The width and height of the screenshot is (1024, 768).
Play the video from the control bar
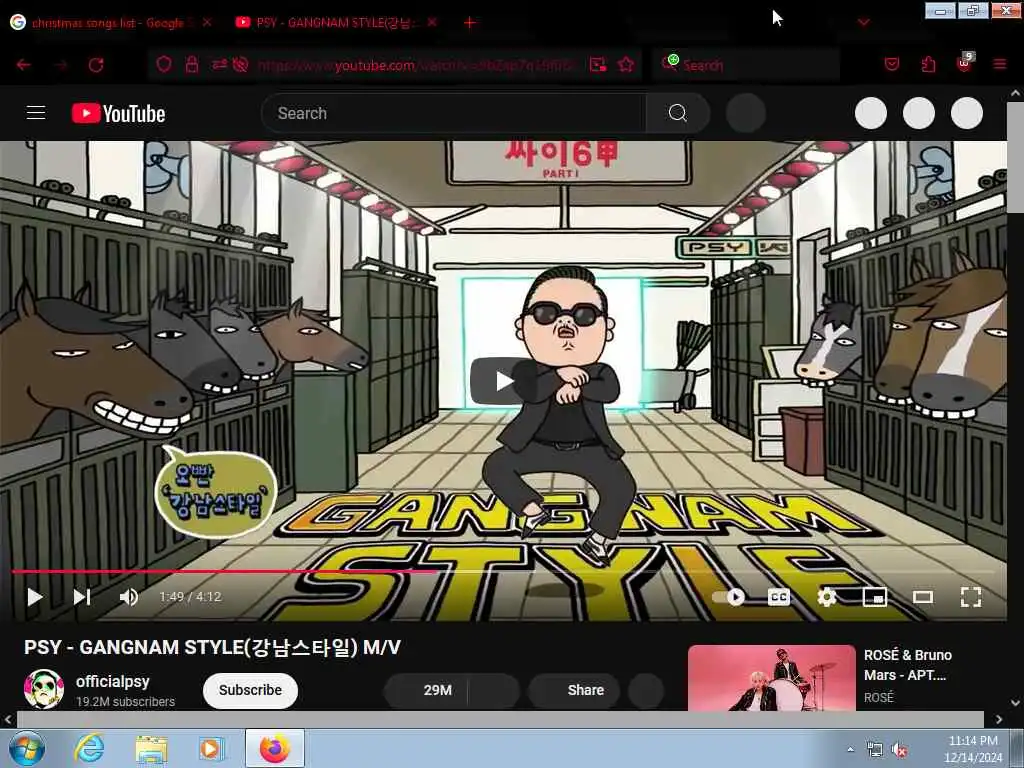35,597
